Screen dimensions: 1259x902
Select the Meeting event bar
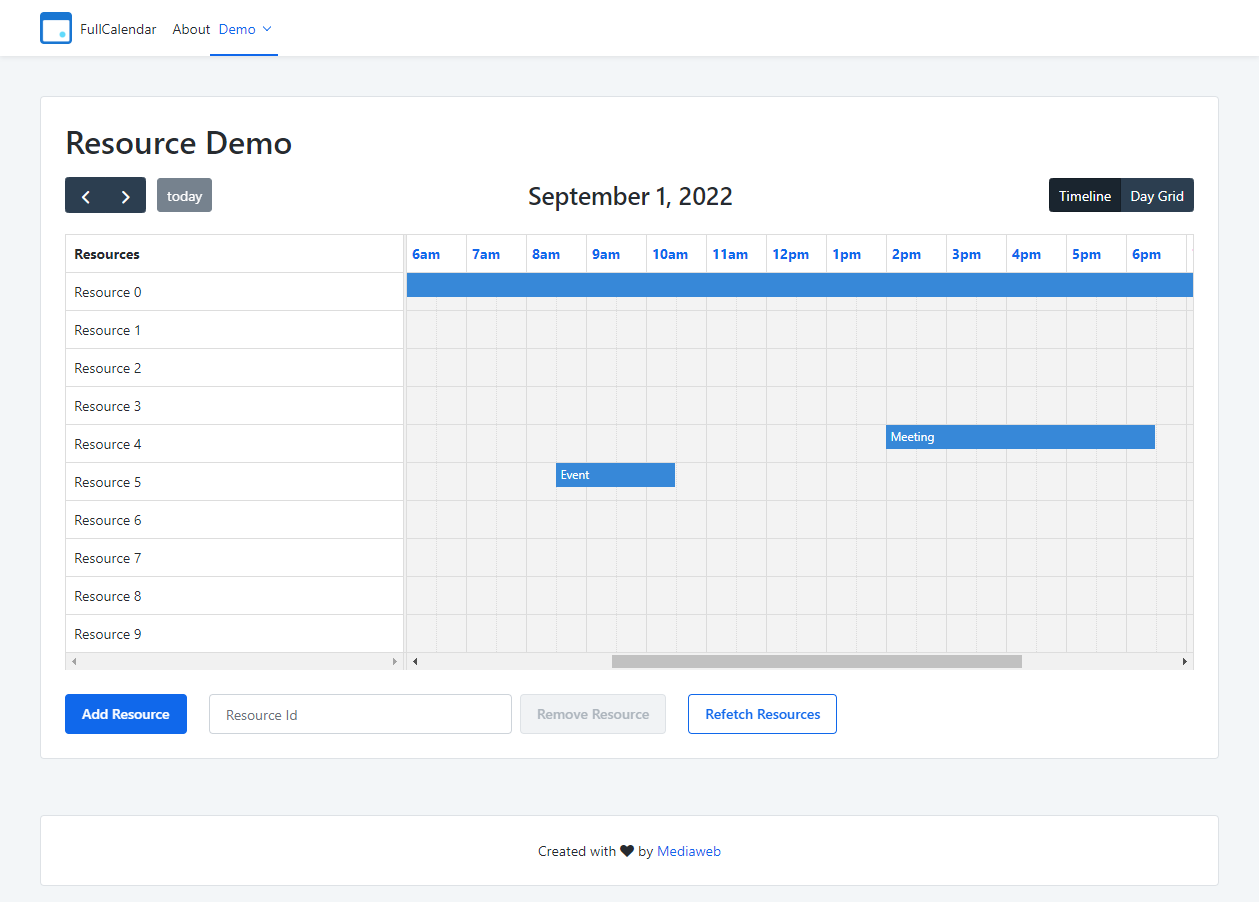[x=1020, y=437]
